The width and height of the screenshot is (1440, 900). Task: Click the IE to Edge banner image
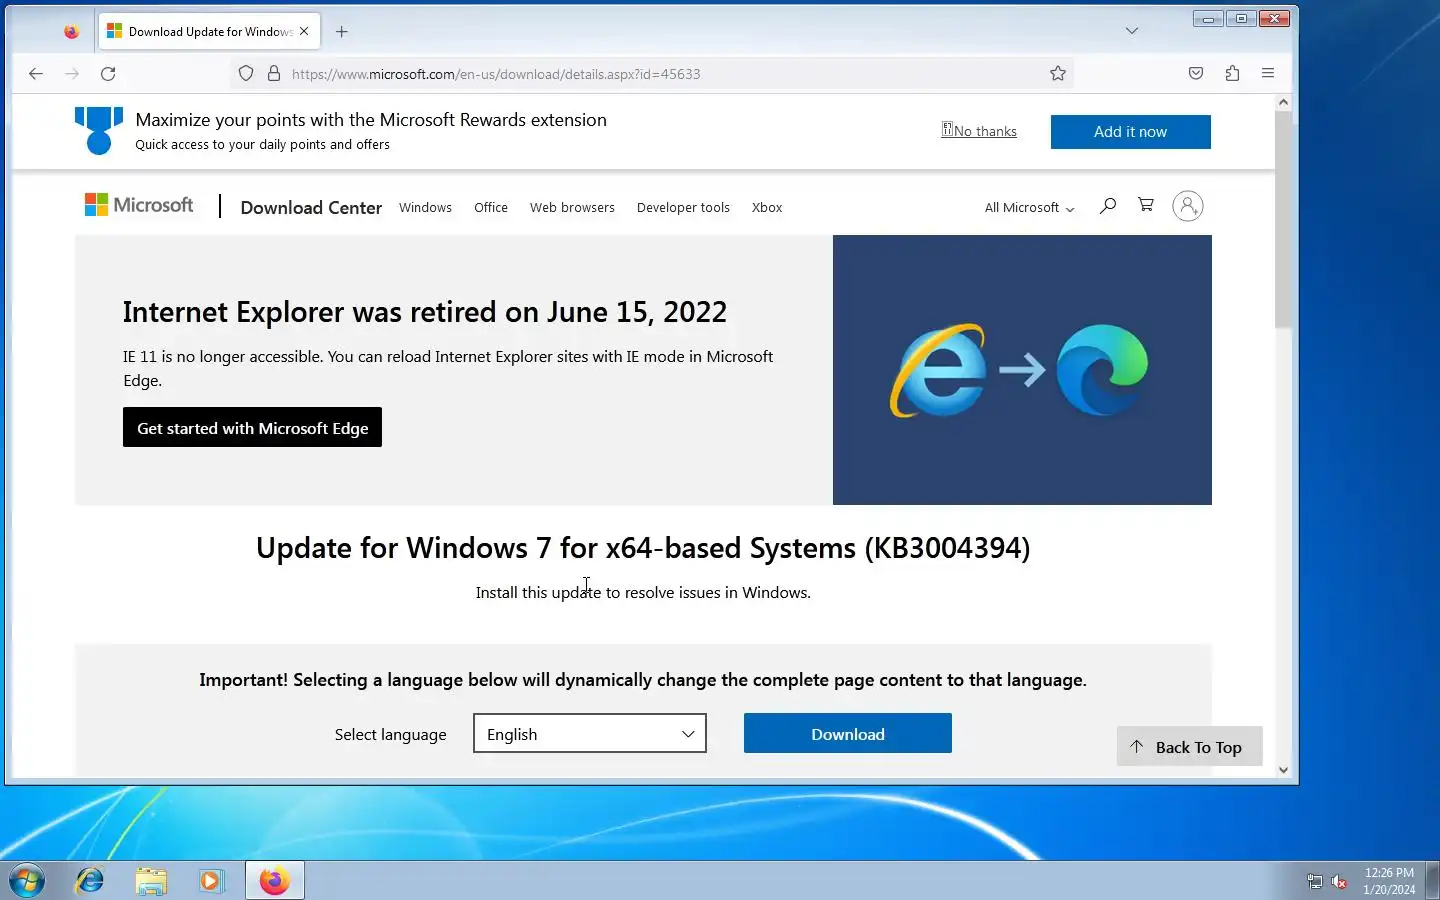click(x=1022, y=370)
